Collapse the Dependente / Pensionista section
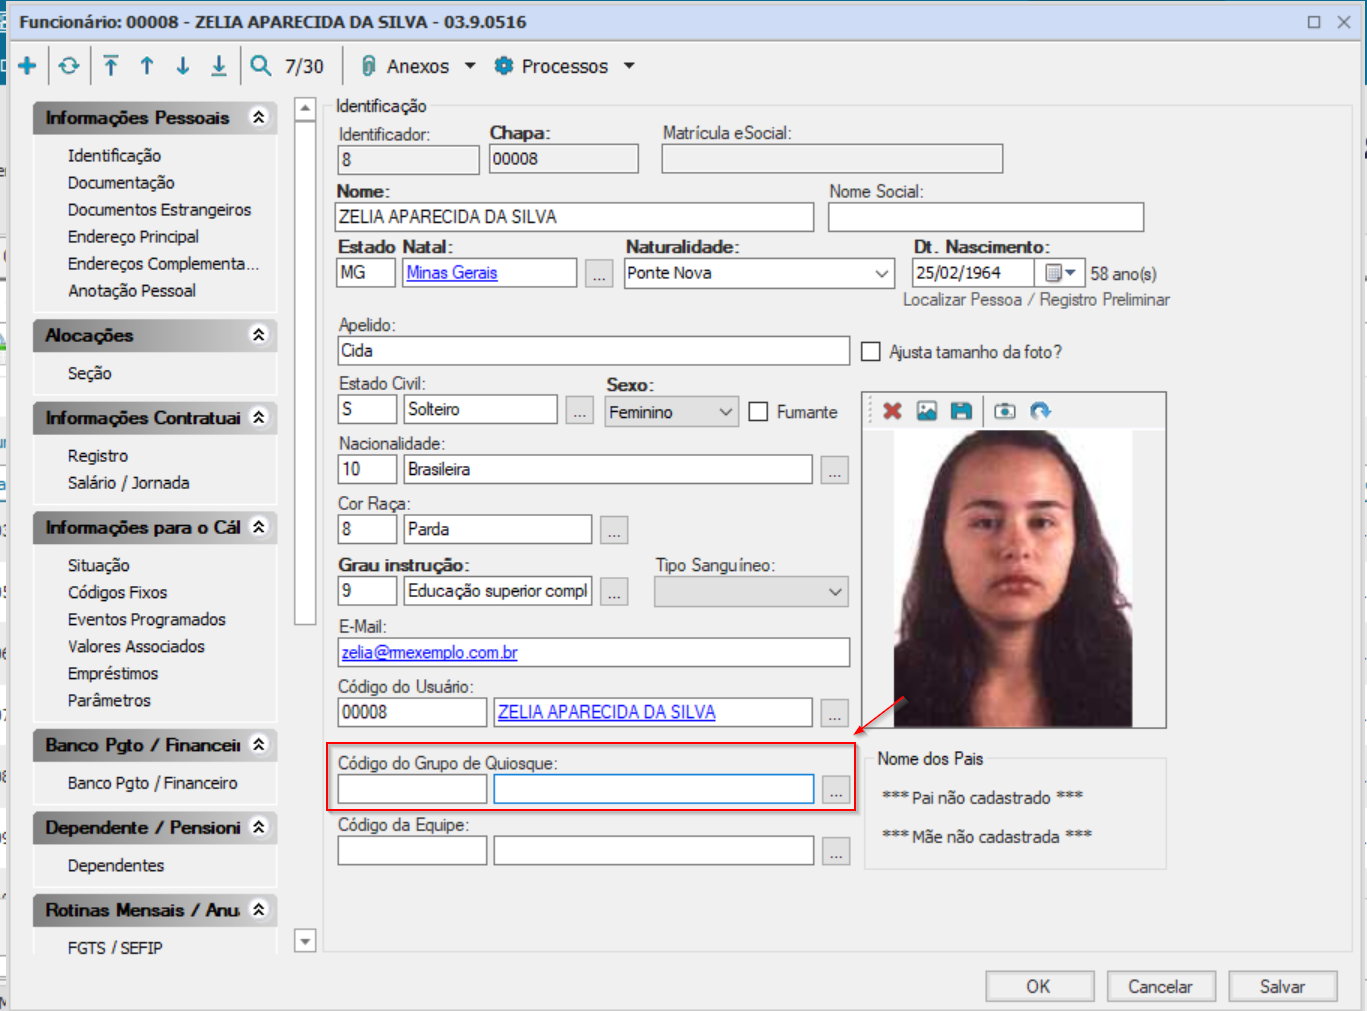 point(259,827)
